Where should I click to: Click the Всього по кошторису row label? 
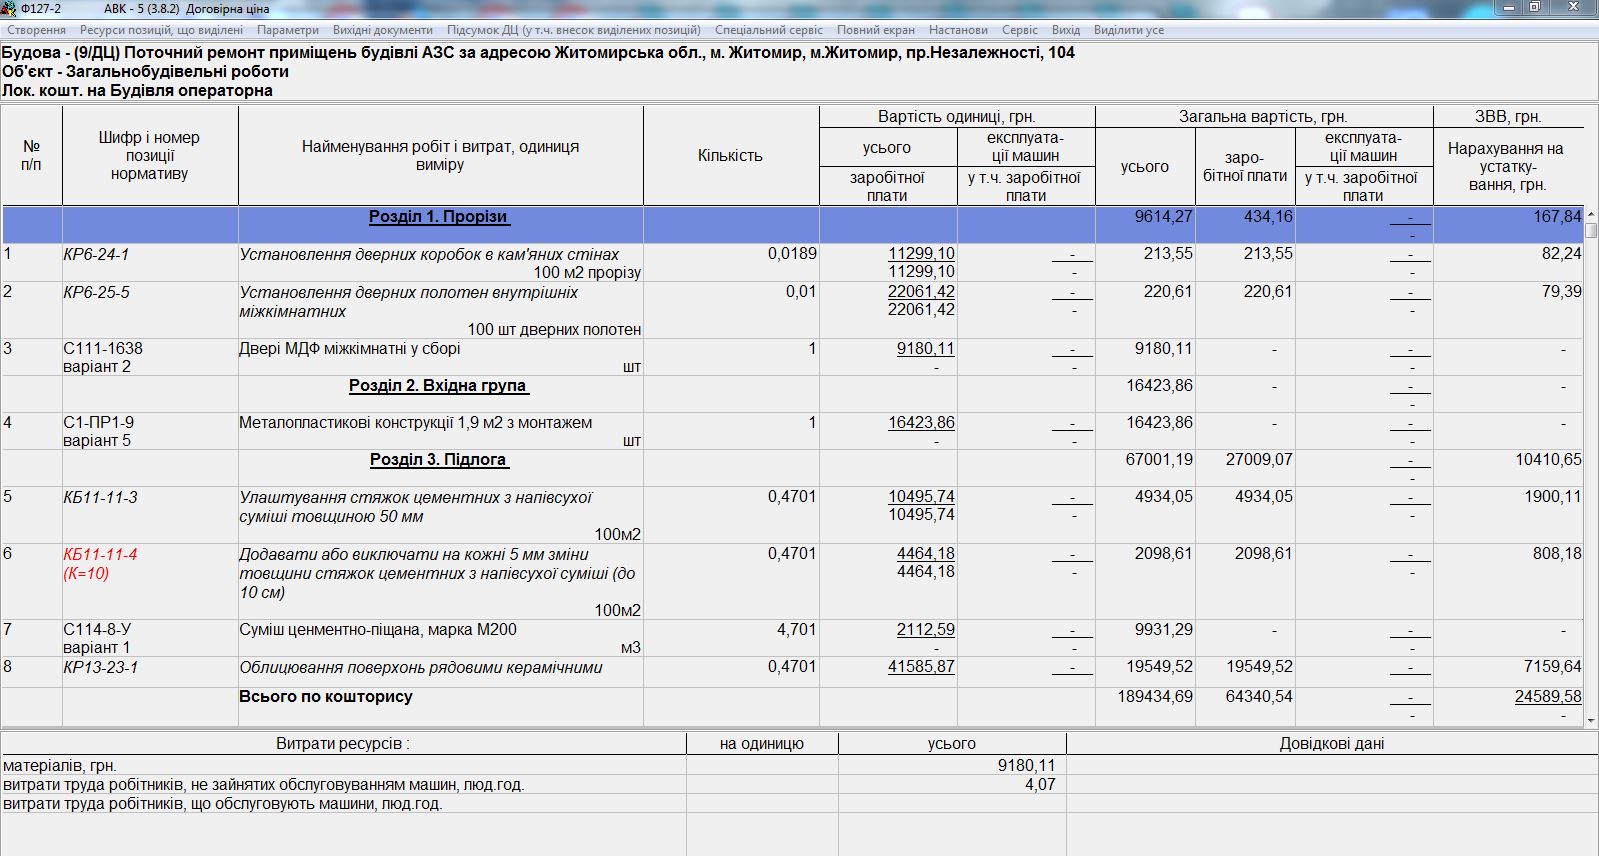coord(325,696)
